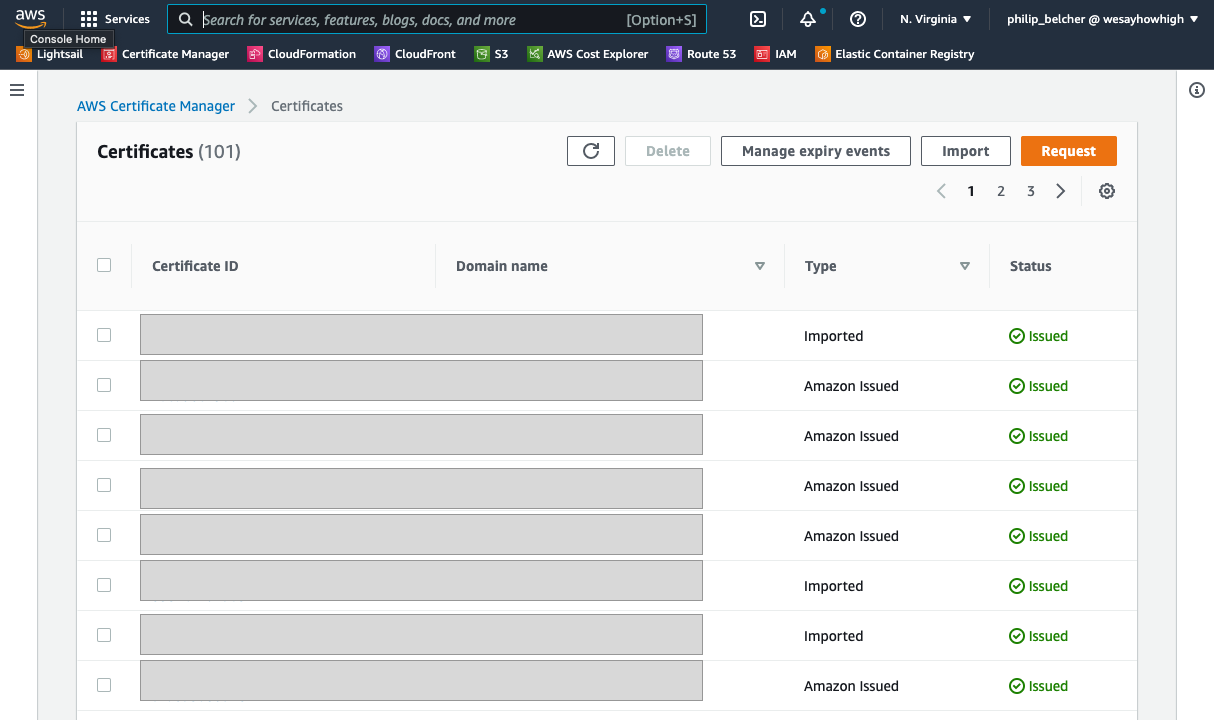The image size is (1214, 720).
Task: Click the AWS Certificate Manager breadcrumb link
Action: point(156,106)
